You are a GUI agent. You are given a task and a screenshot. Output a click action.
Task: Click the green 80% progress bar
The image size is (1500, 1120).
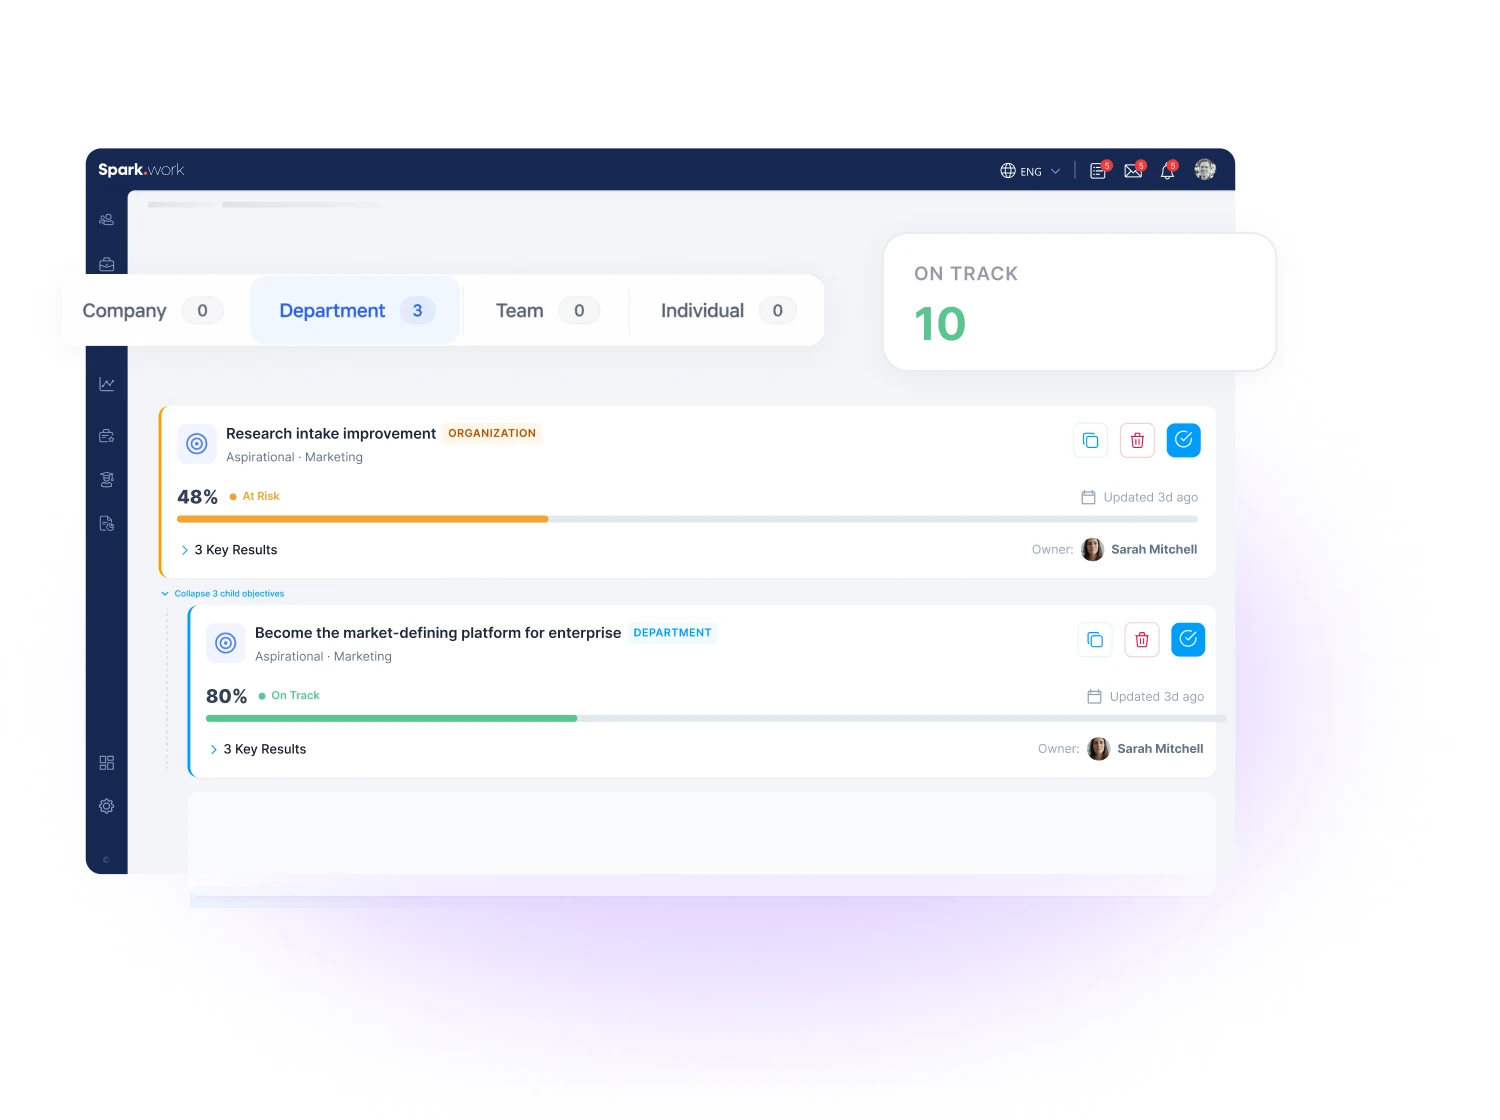tap(392, 718)
